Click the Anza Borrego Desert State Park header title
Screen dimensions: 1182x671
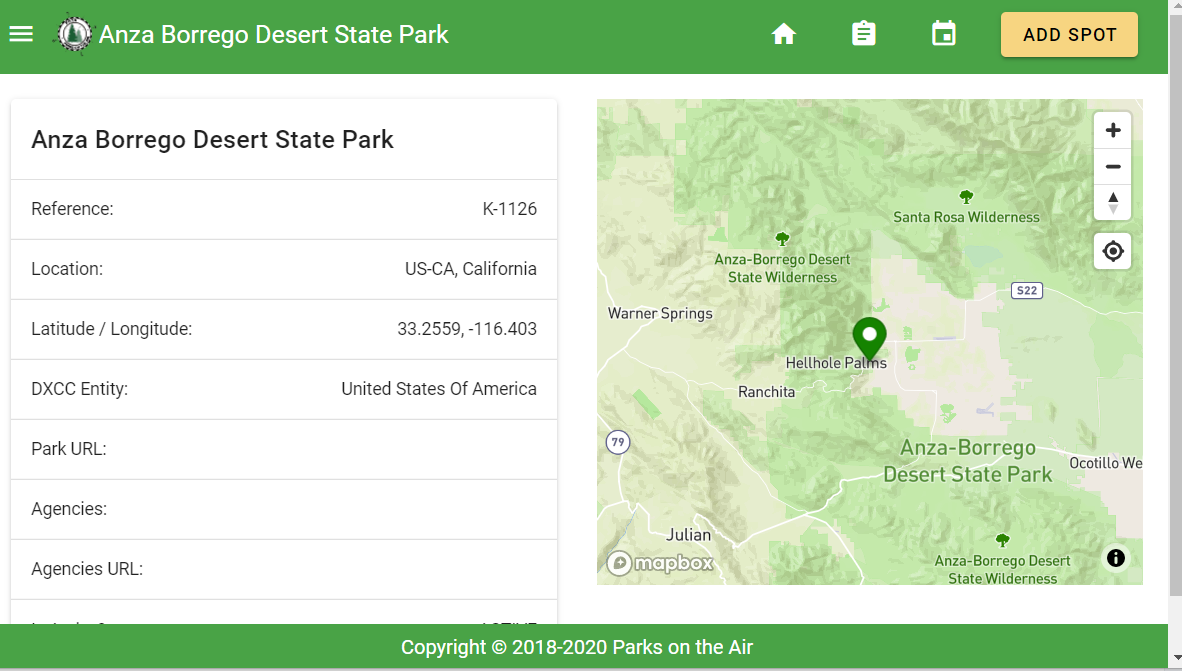pos(273,34)
